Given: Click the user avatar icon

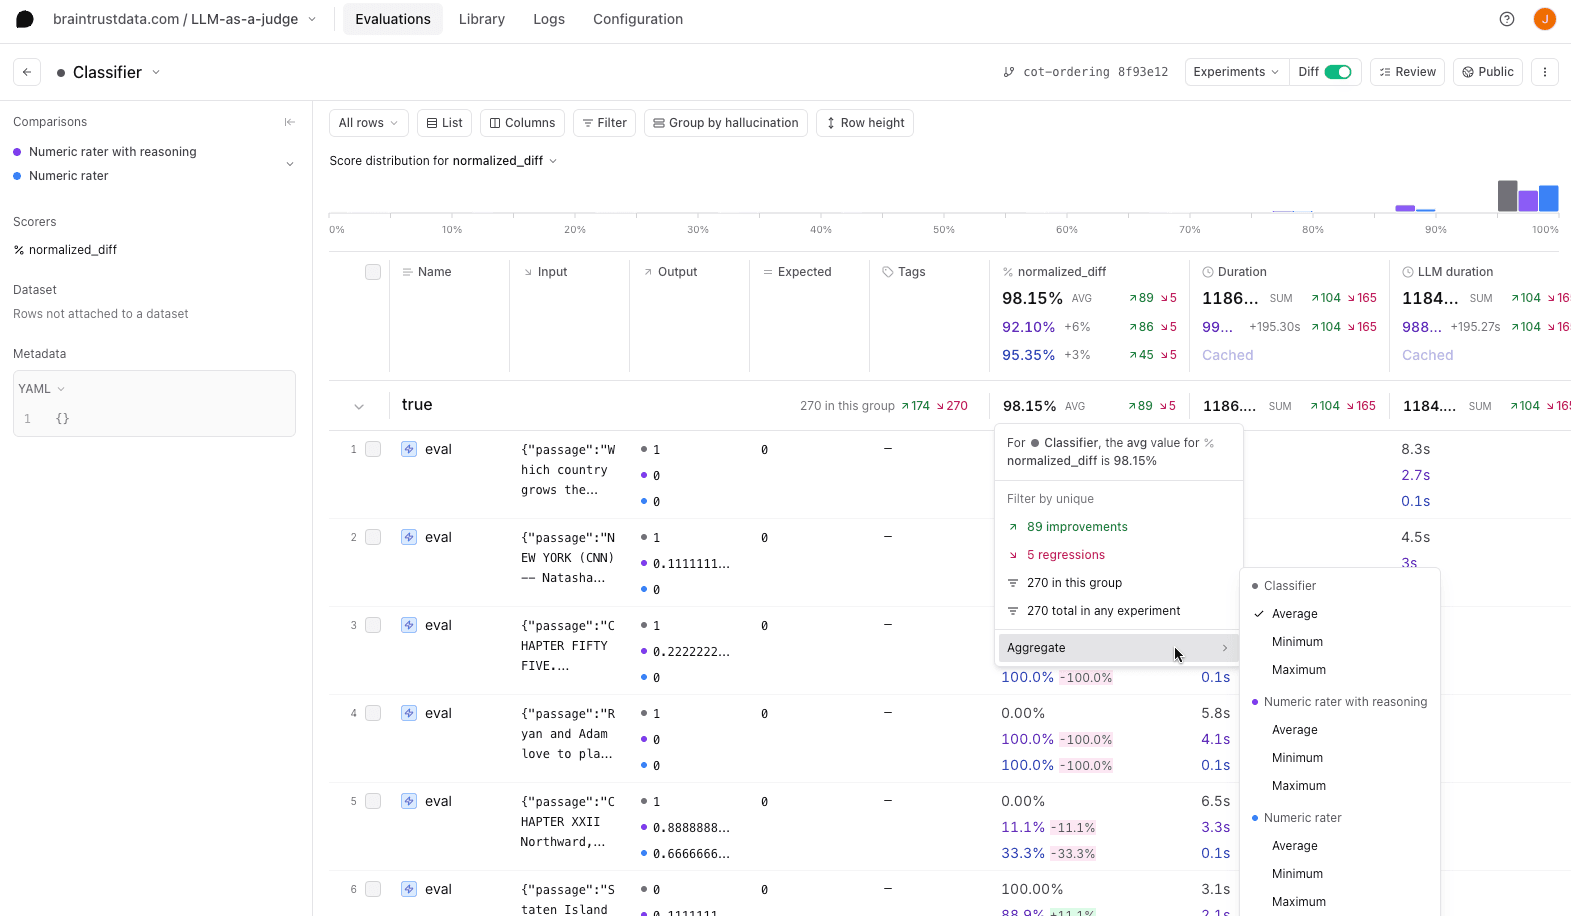Looking at the screenshot, I should pos(1545,19).
